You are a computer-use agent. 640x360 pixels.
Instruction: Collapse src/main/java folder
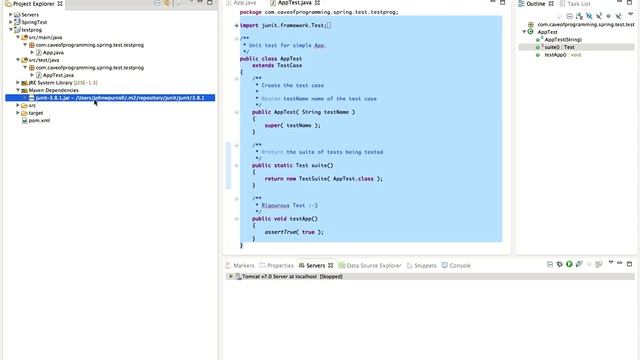(x=18, y=37)
